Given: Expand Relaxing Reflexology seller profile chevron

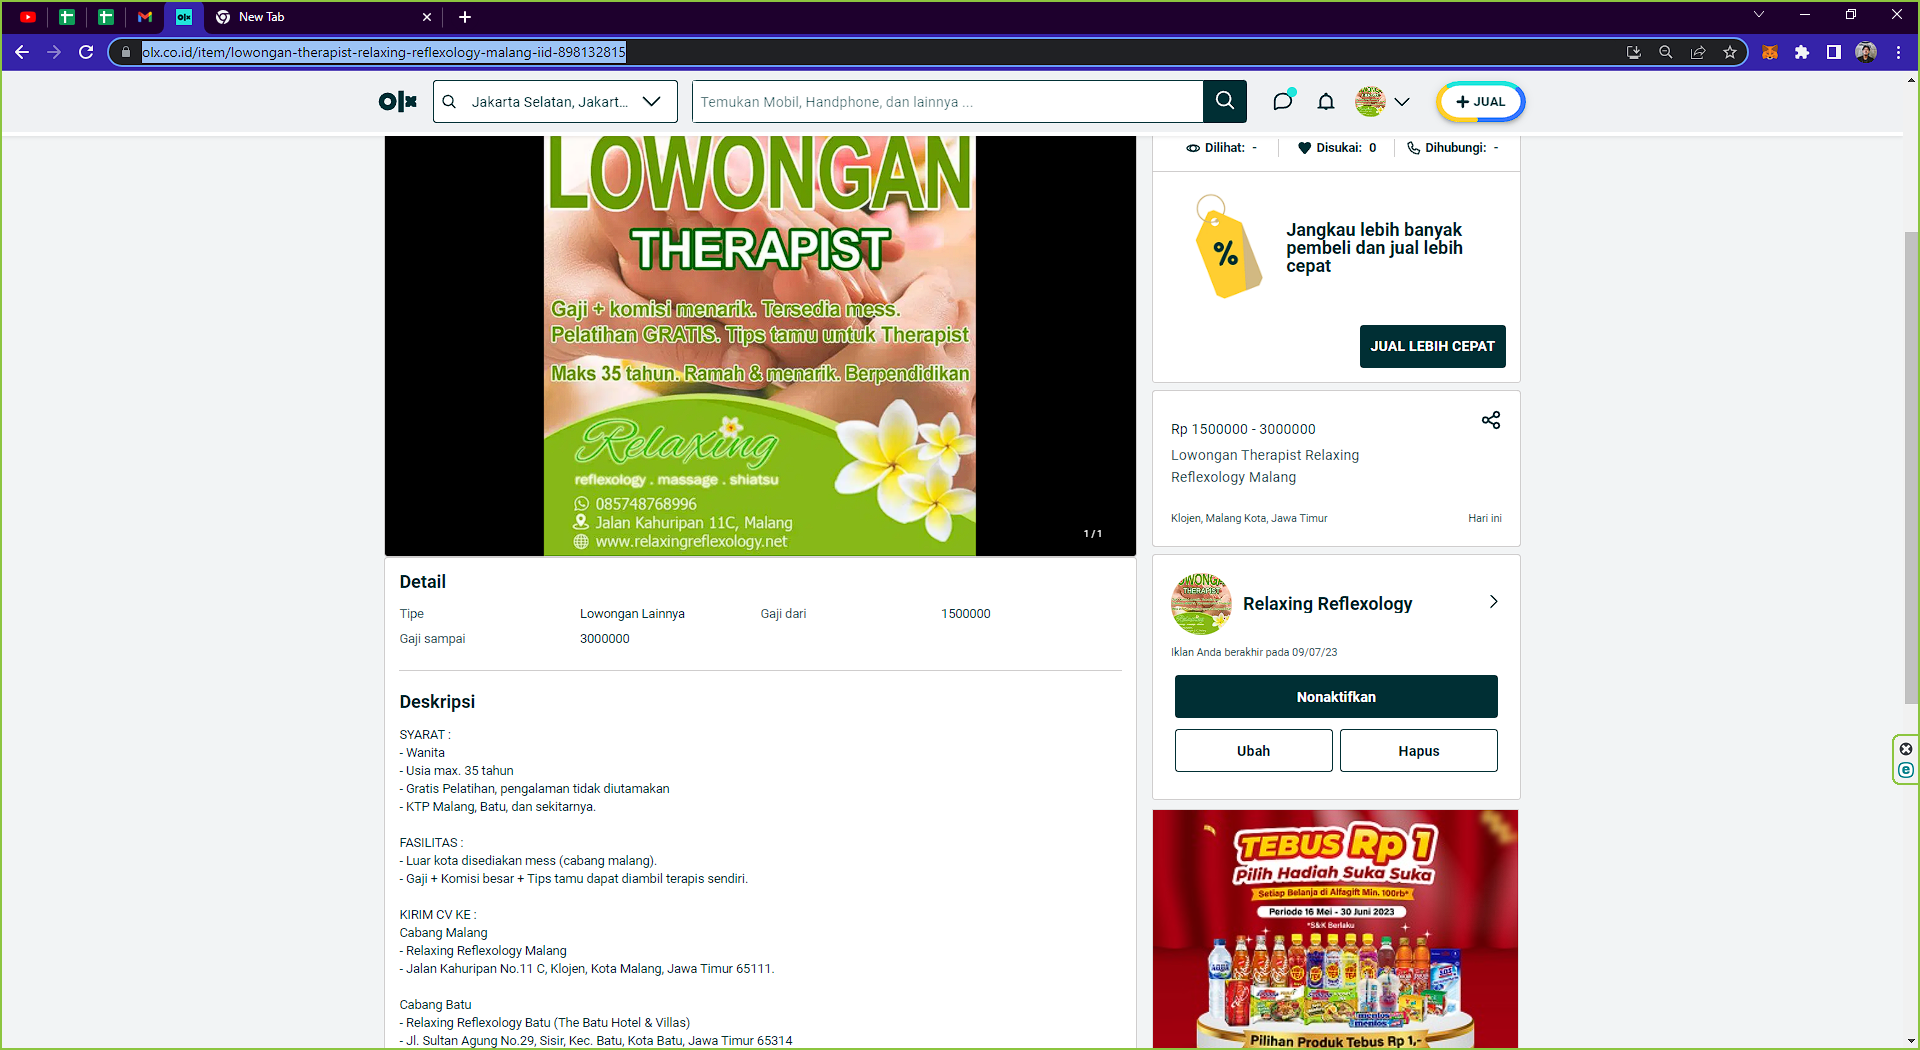Looking at the screenshot, I should point(1494,602).
